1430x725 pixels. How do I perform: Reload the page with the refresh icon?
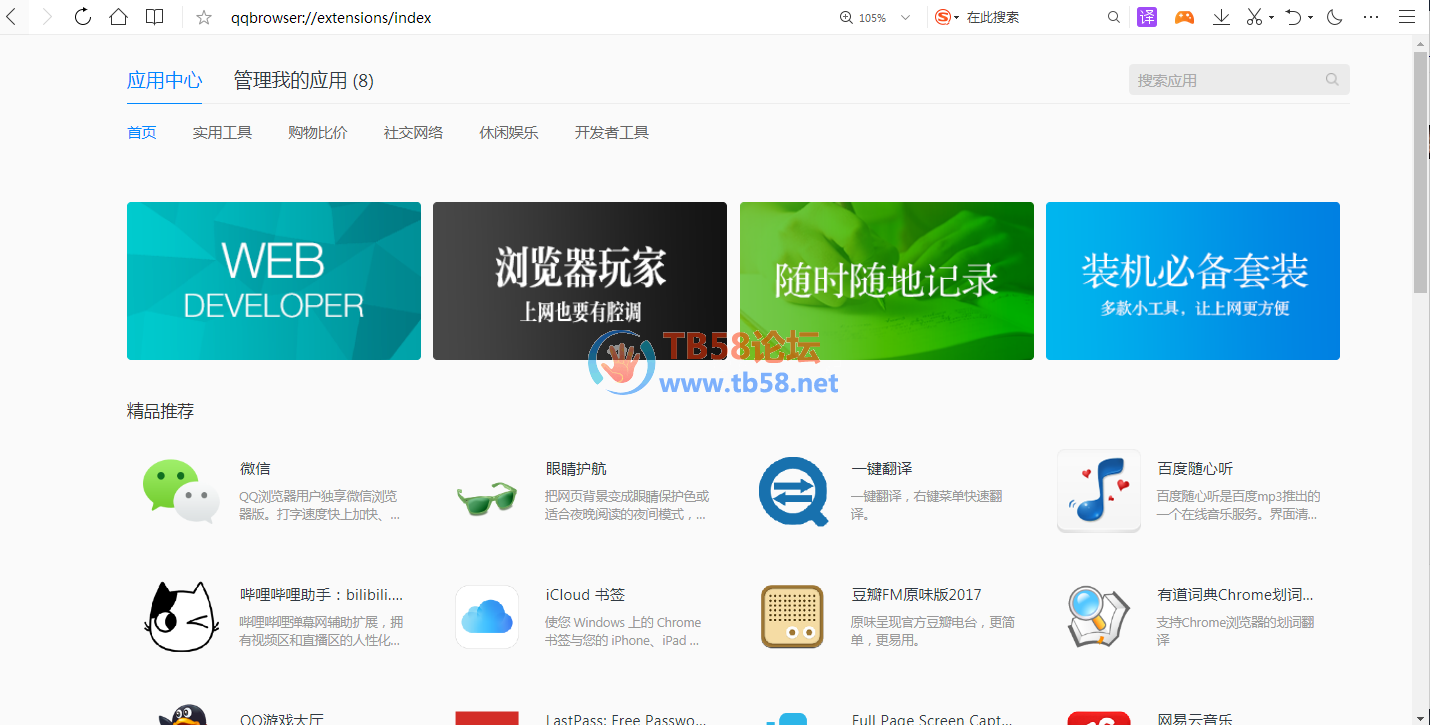tap(83, 17)
